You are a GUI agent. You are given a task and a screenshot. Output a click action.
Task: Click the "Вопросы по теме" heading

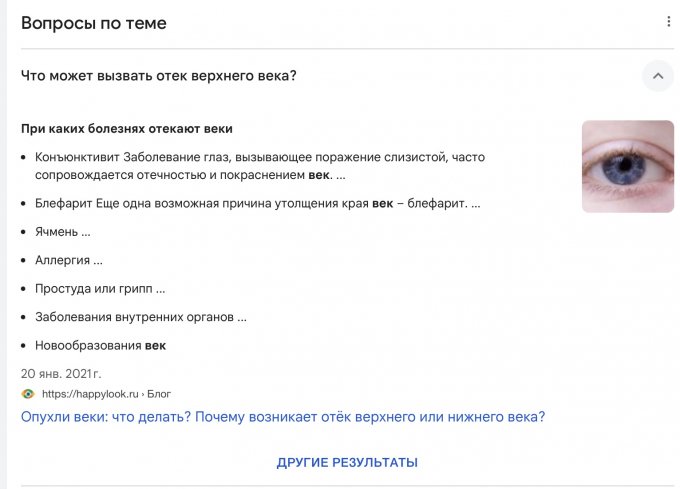pyautogui.click(x=94, y=23)
